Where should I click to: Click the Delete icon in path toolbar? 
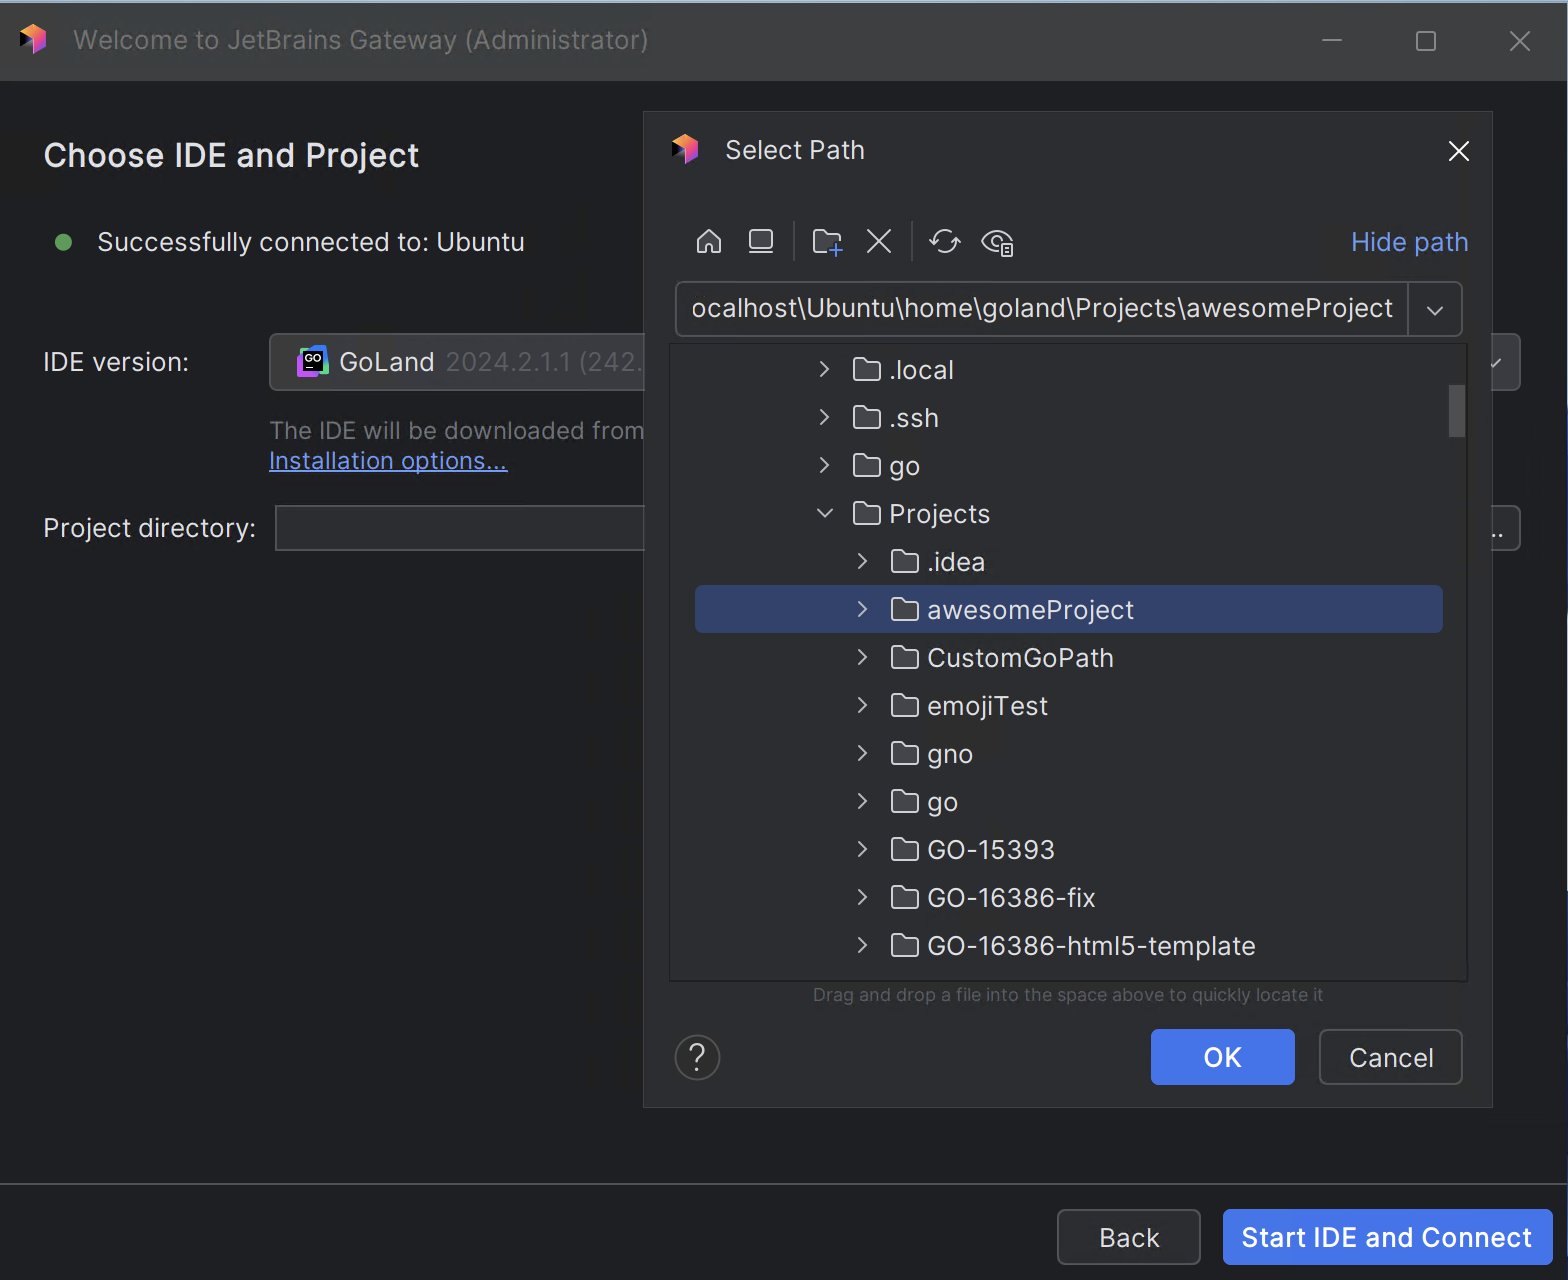coord(879,242)
